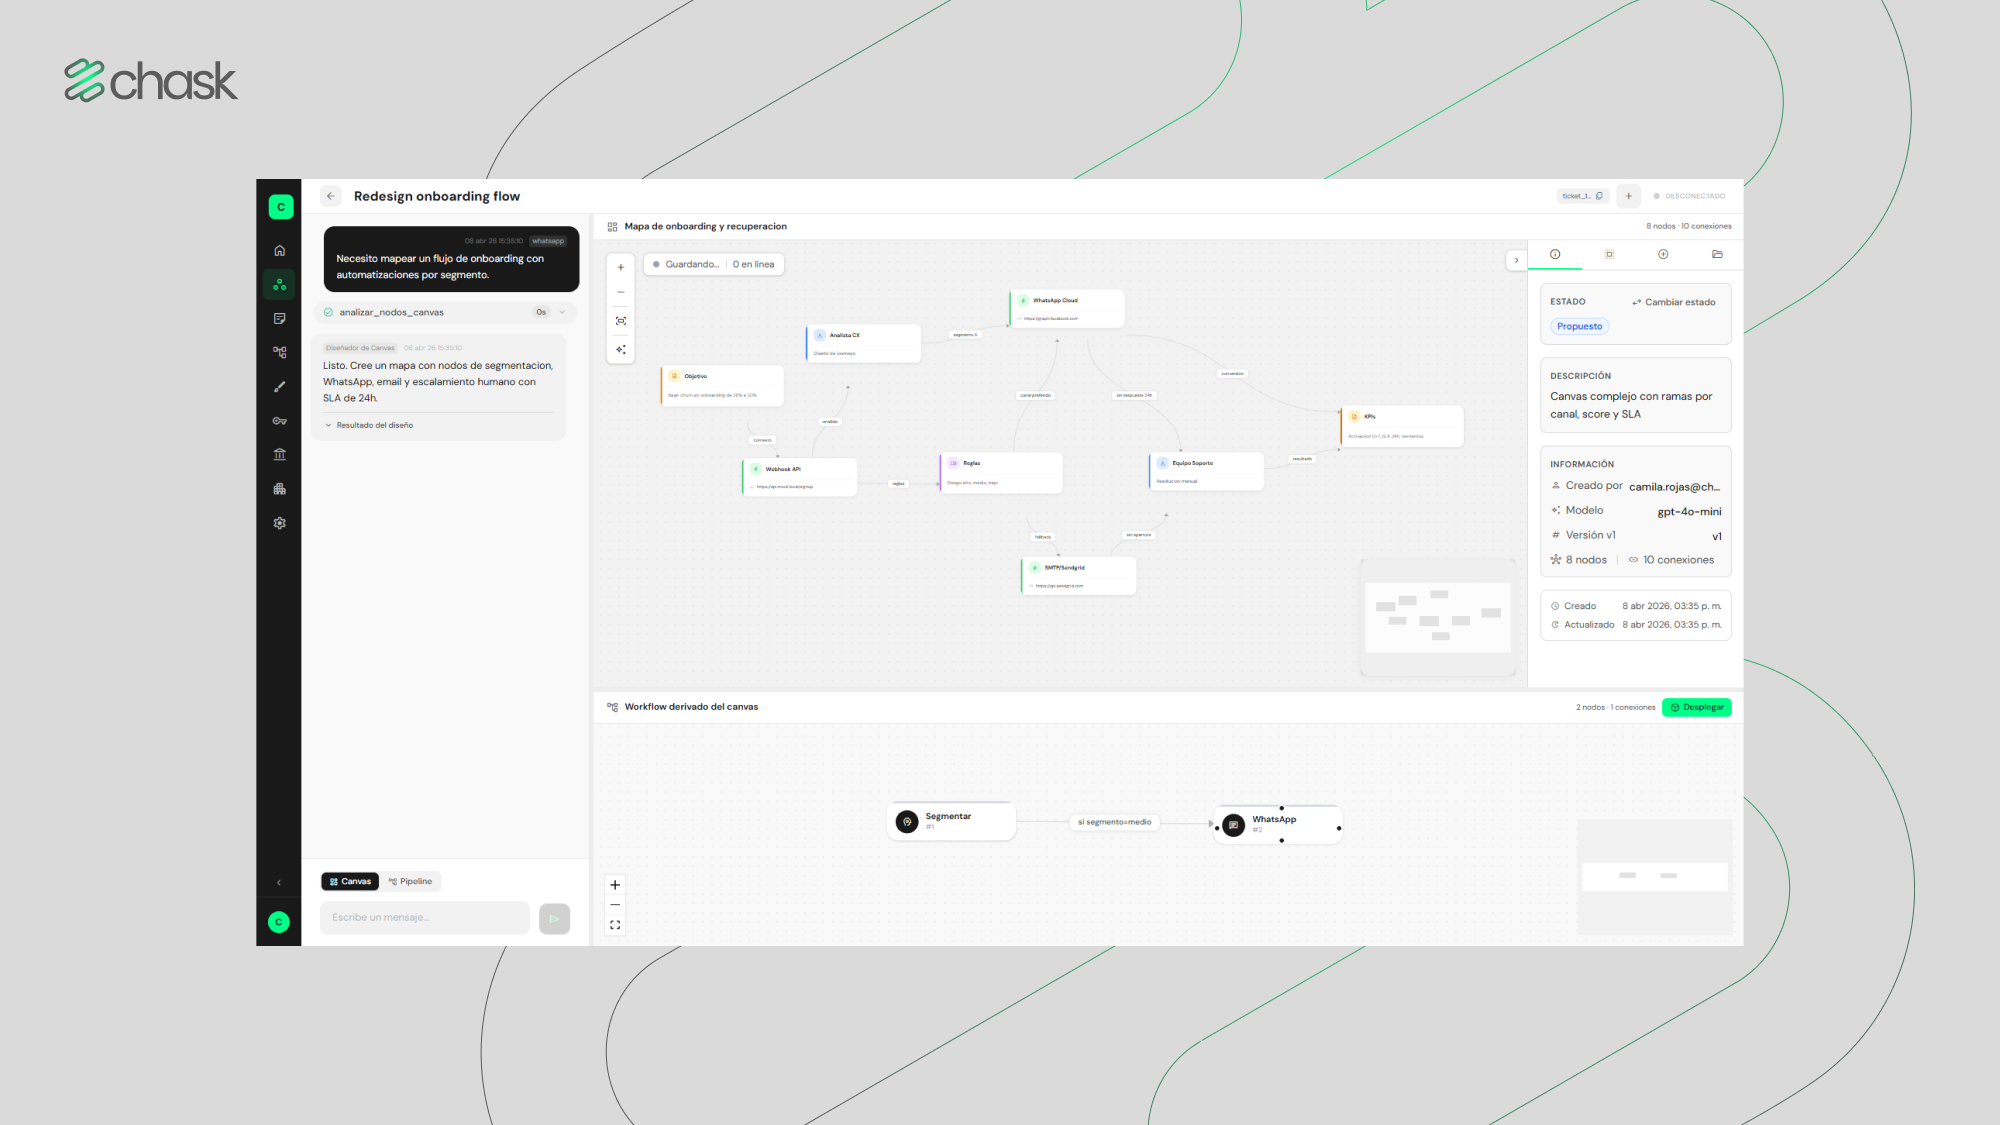The image size is (2000, 1125).
Task: Fit canvas view to screen icon
Action: click(621, 321)
